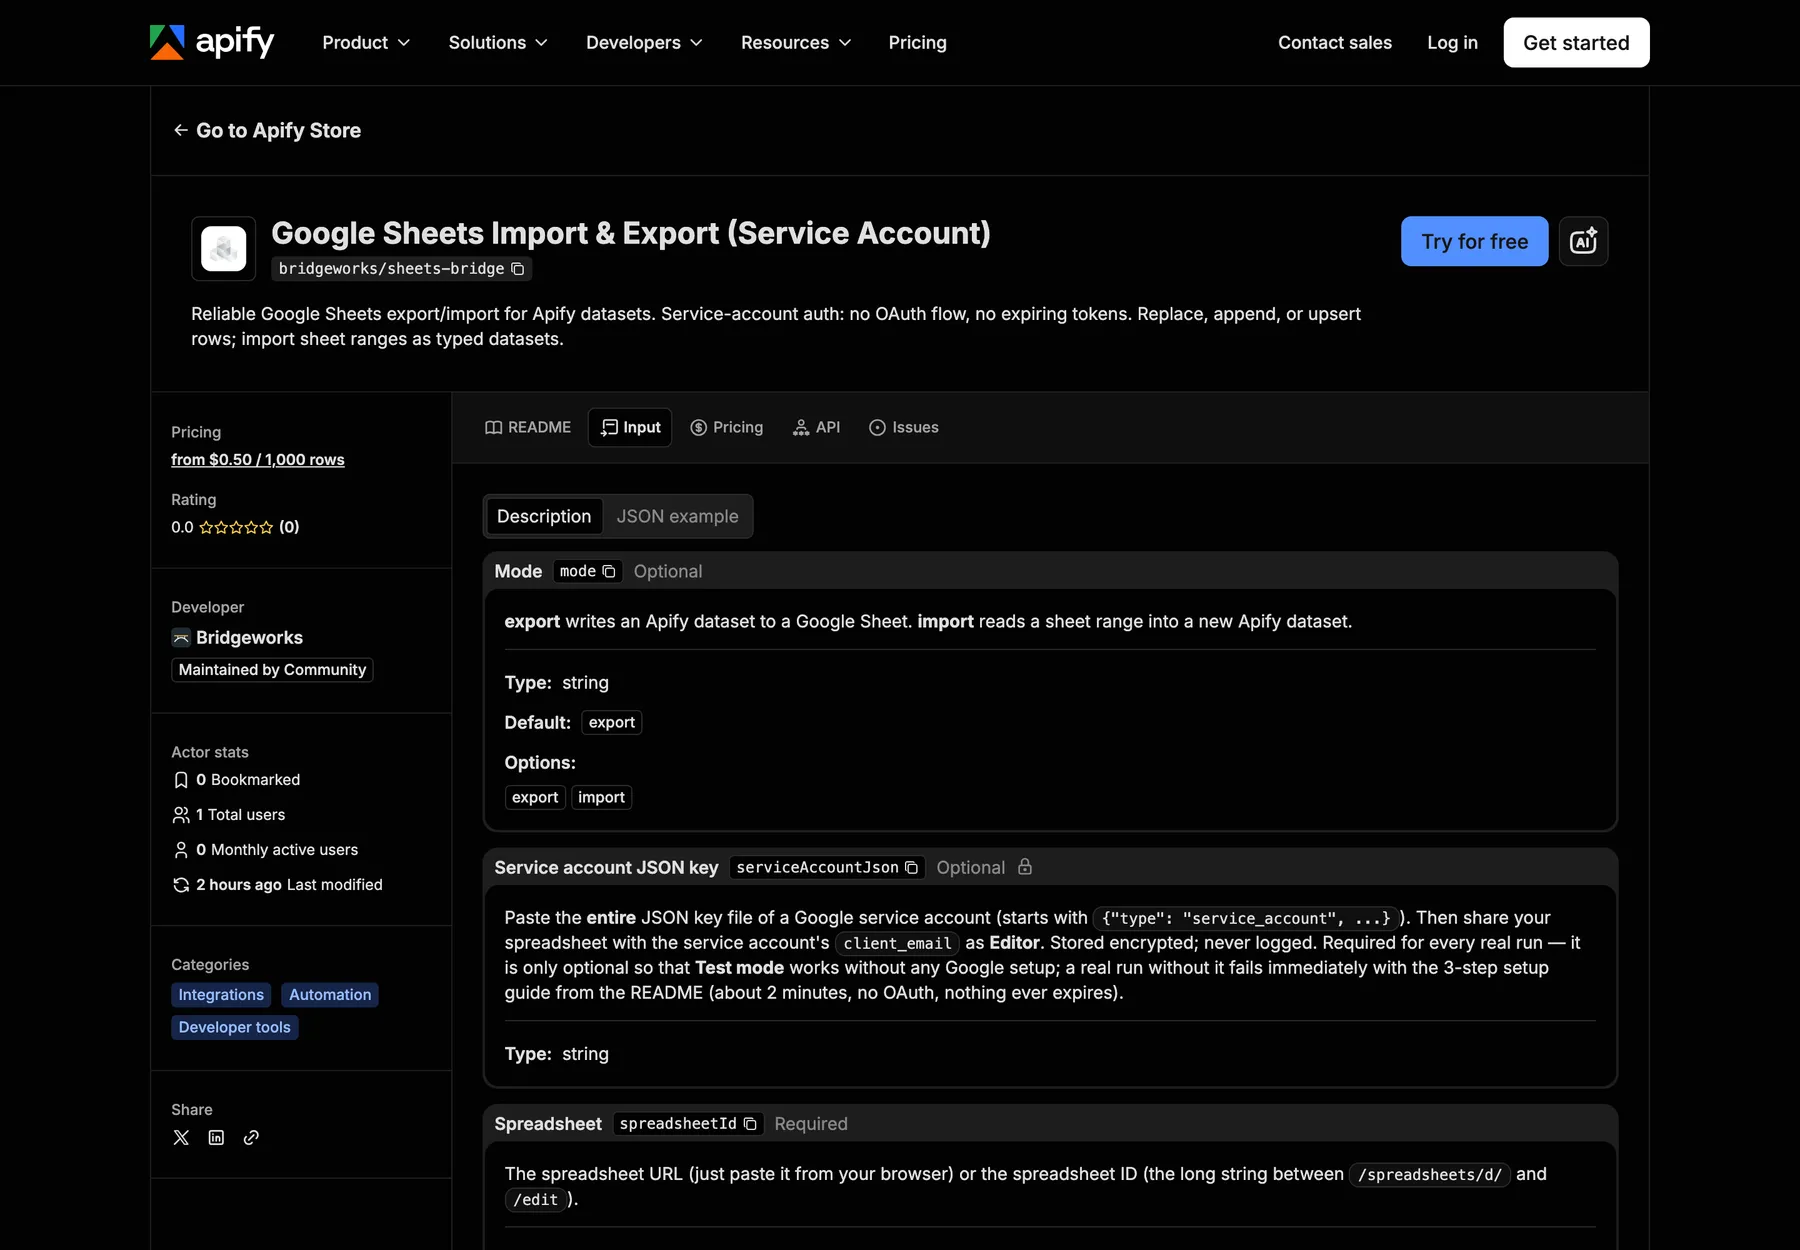Open the AI assistant icon button
The width and height of the screenshot is (1800, 1250).
pos(1584,241)
